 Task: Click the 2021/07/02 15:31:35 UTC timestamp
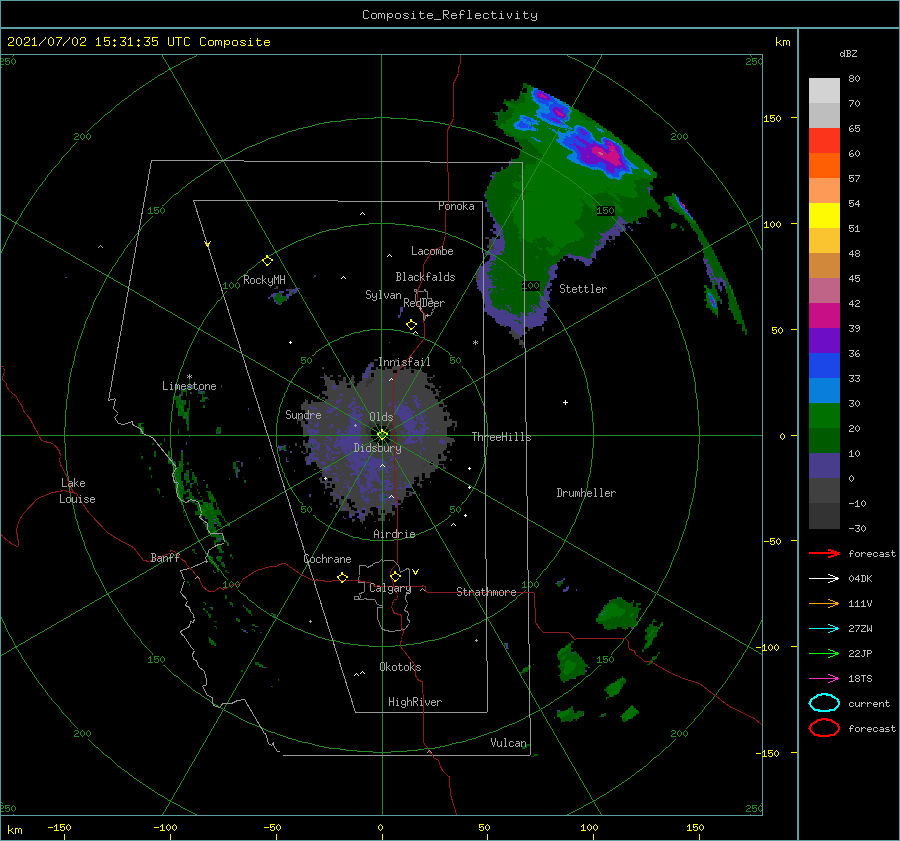(x=138, y=42)
